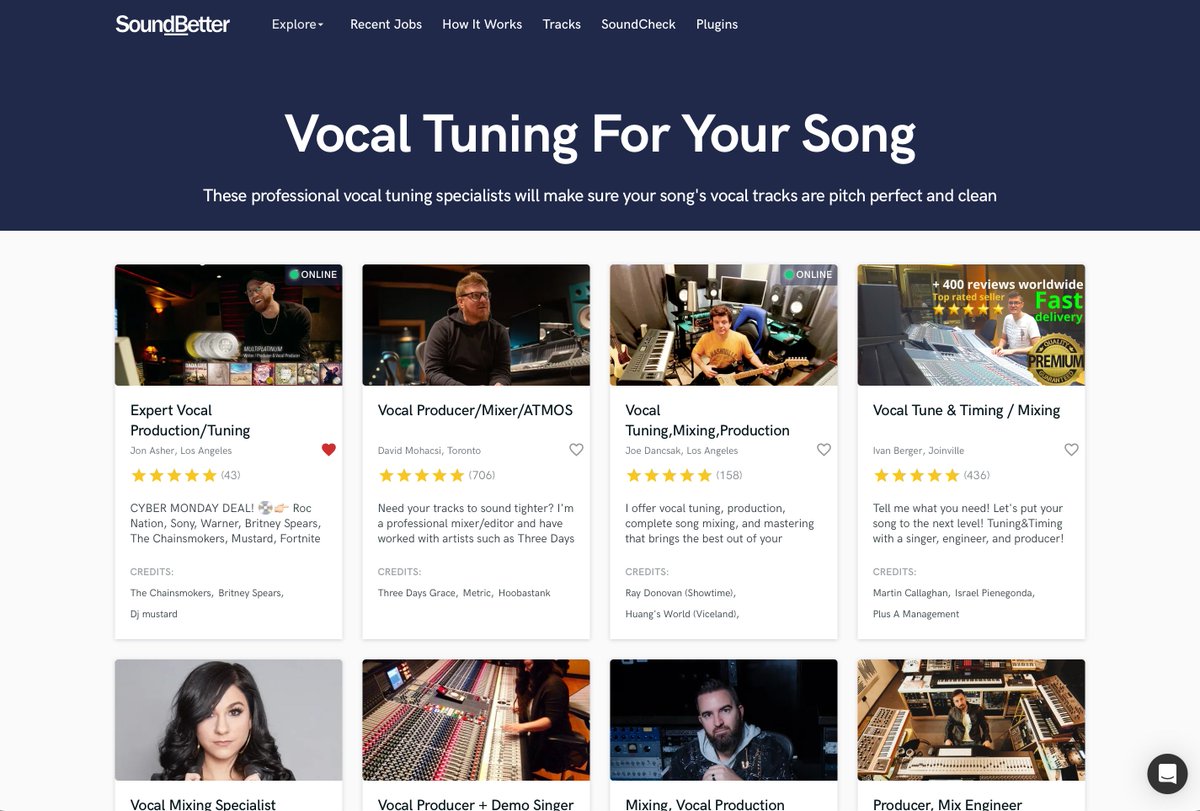
Task: Open Vocal Mixing Specialist woman's photo
Action: click(229, 720)
